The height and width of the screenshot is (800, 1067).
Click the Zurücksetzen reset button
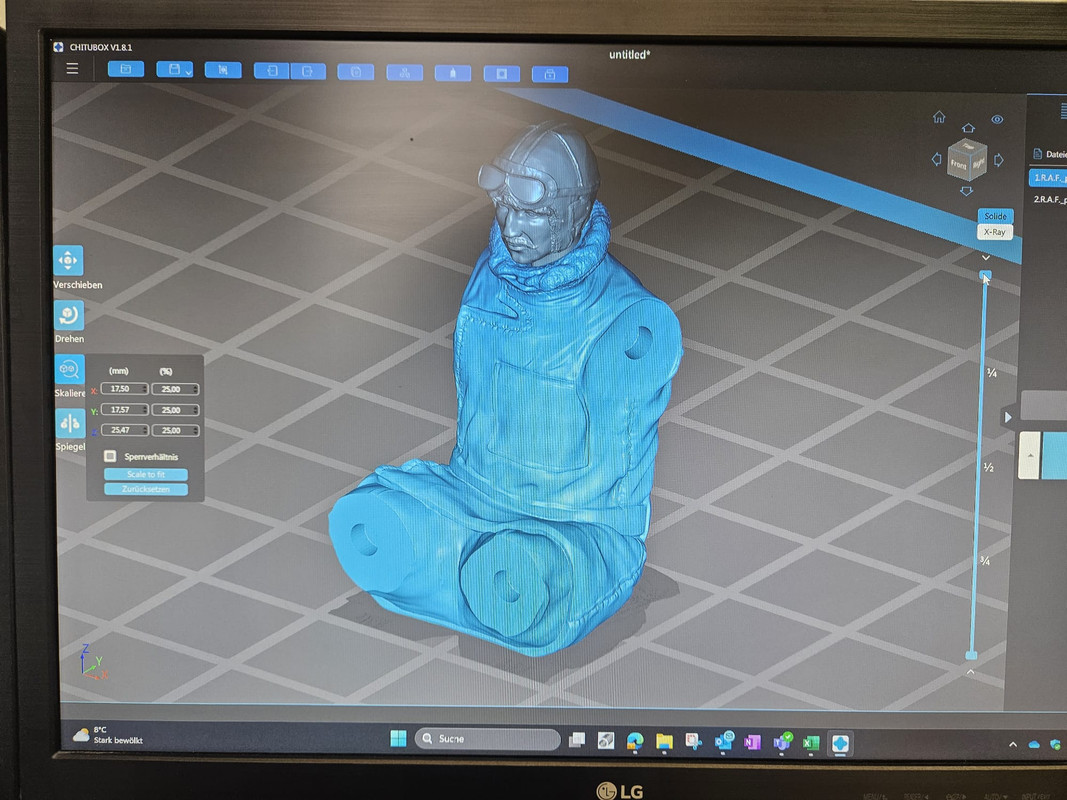pyautogui.click(x=146, y=489)
